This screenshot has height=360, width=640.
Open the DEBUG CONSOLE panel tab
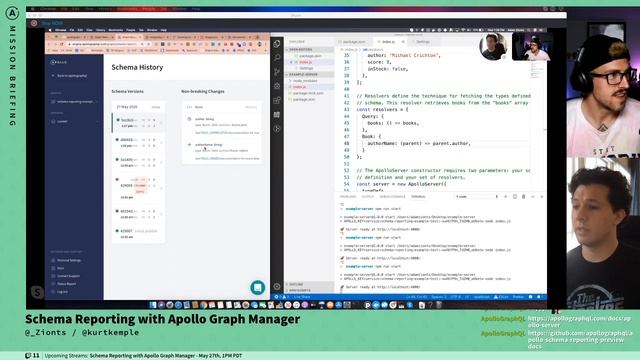(x=392, y=197)
